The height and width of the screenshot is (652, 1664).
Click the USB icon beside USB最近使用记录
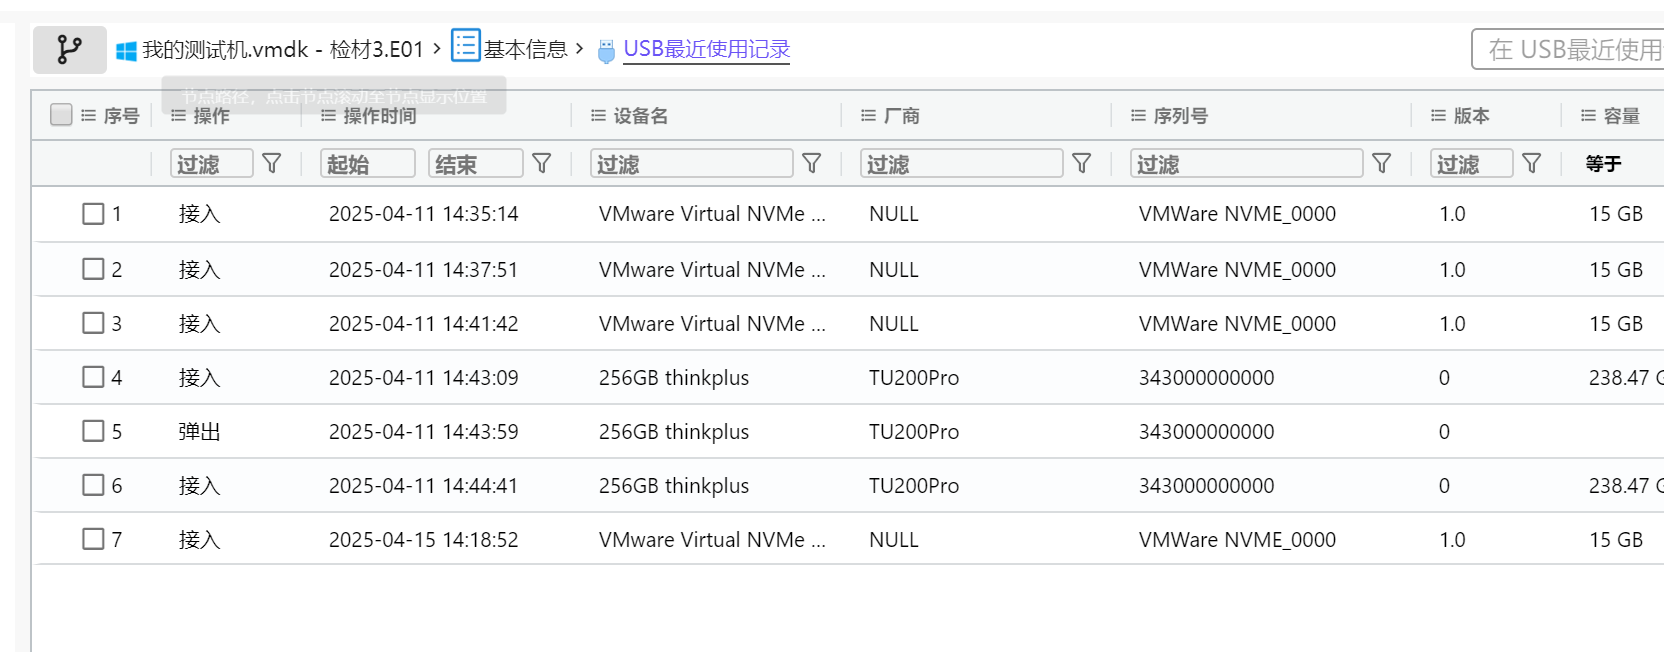tap(606, 51)
